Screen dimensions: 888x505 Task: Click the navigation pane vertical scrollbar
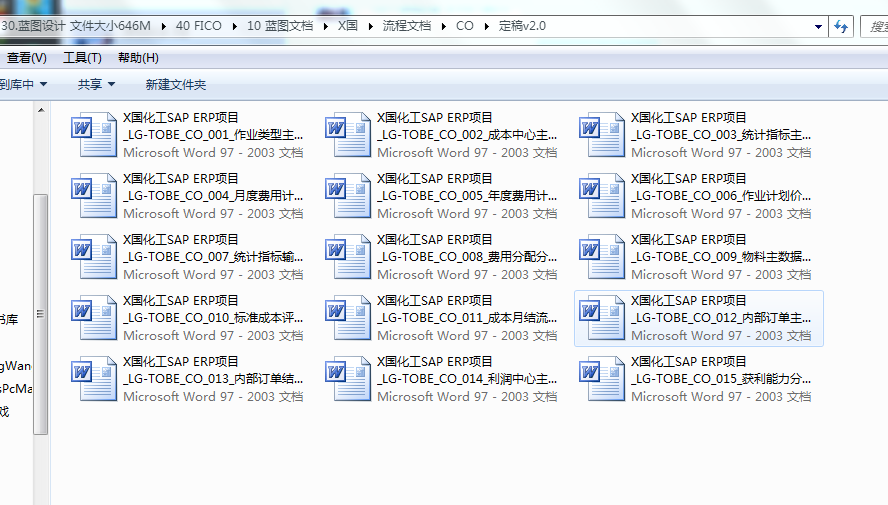pos(40,310)
